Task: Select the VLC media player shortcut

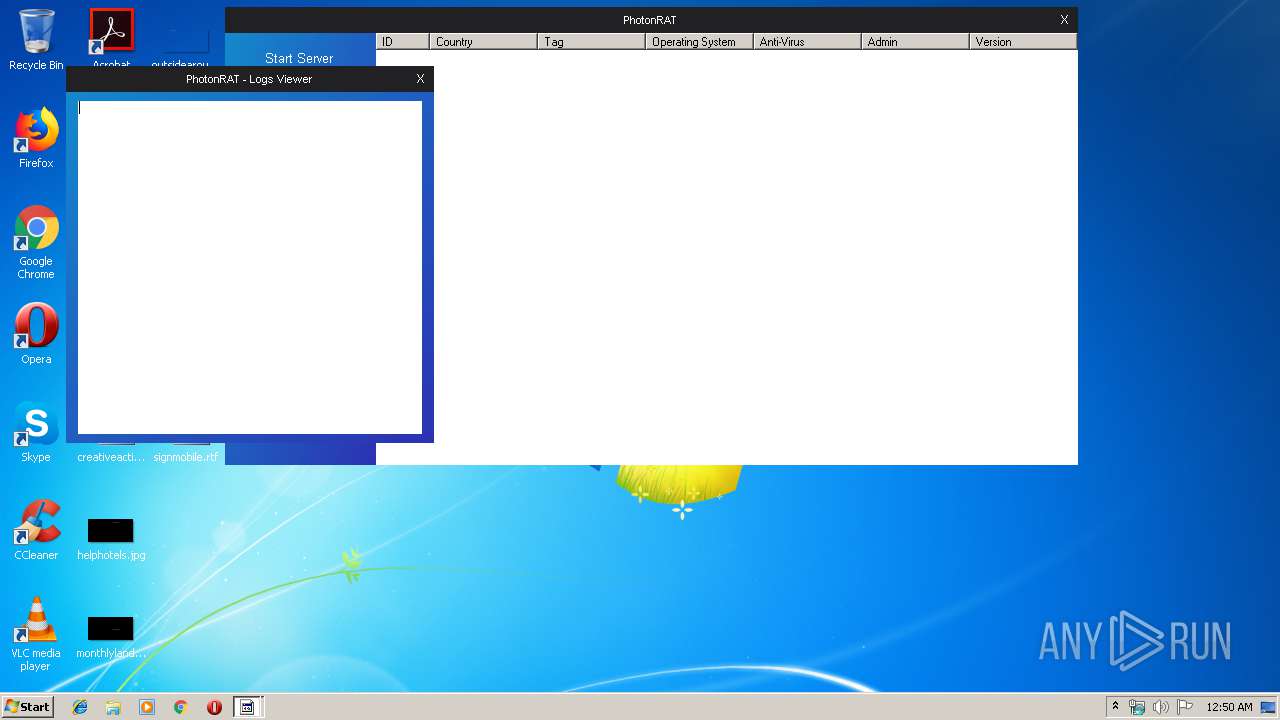Action: 36,634
